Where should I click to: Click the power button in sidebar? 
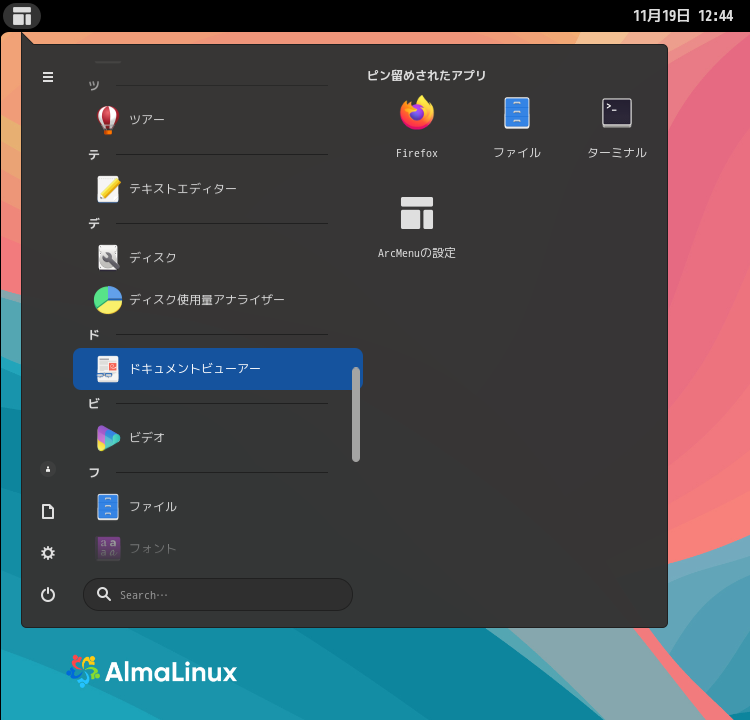click(x=48, y=595)
